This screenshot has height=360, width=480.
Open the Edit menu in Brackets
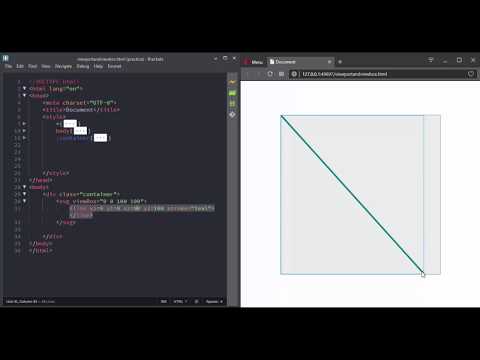point(20,66)
